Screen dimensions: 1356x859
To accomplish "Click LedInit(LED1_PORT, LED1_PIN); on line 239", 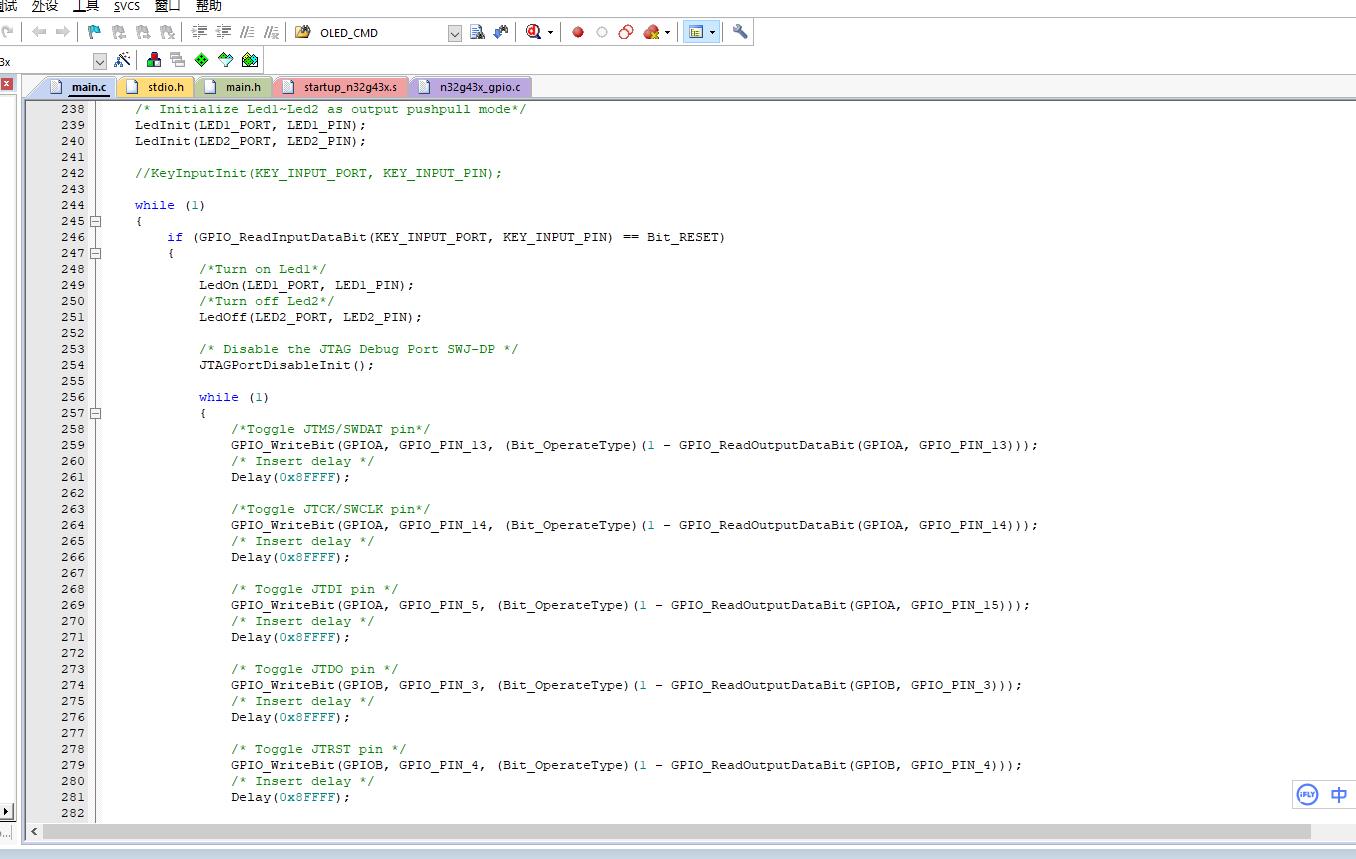I will pos(251,125).
